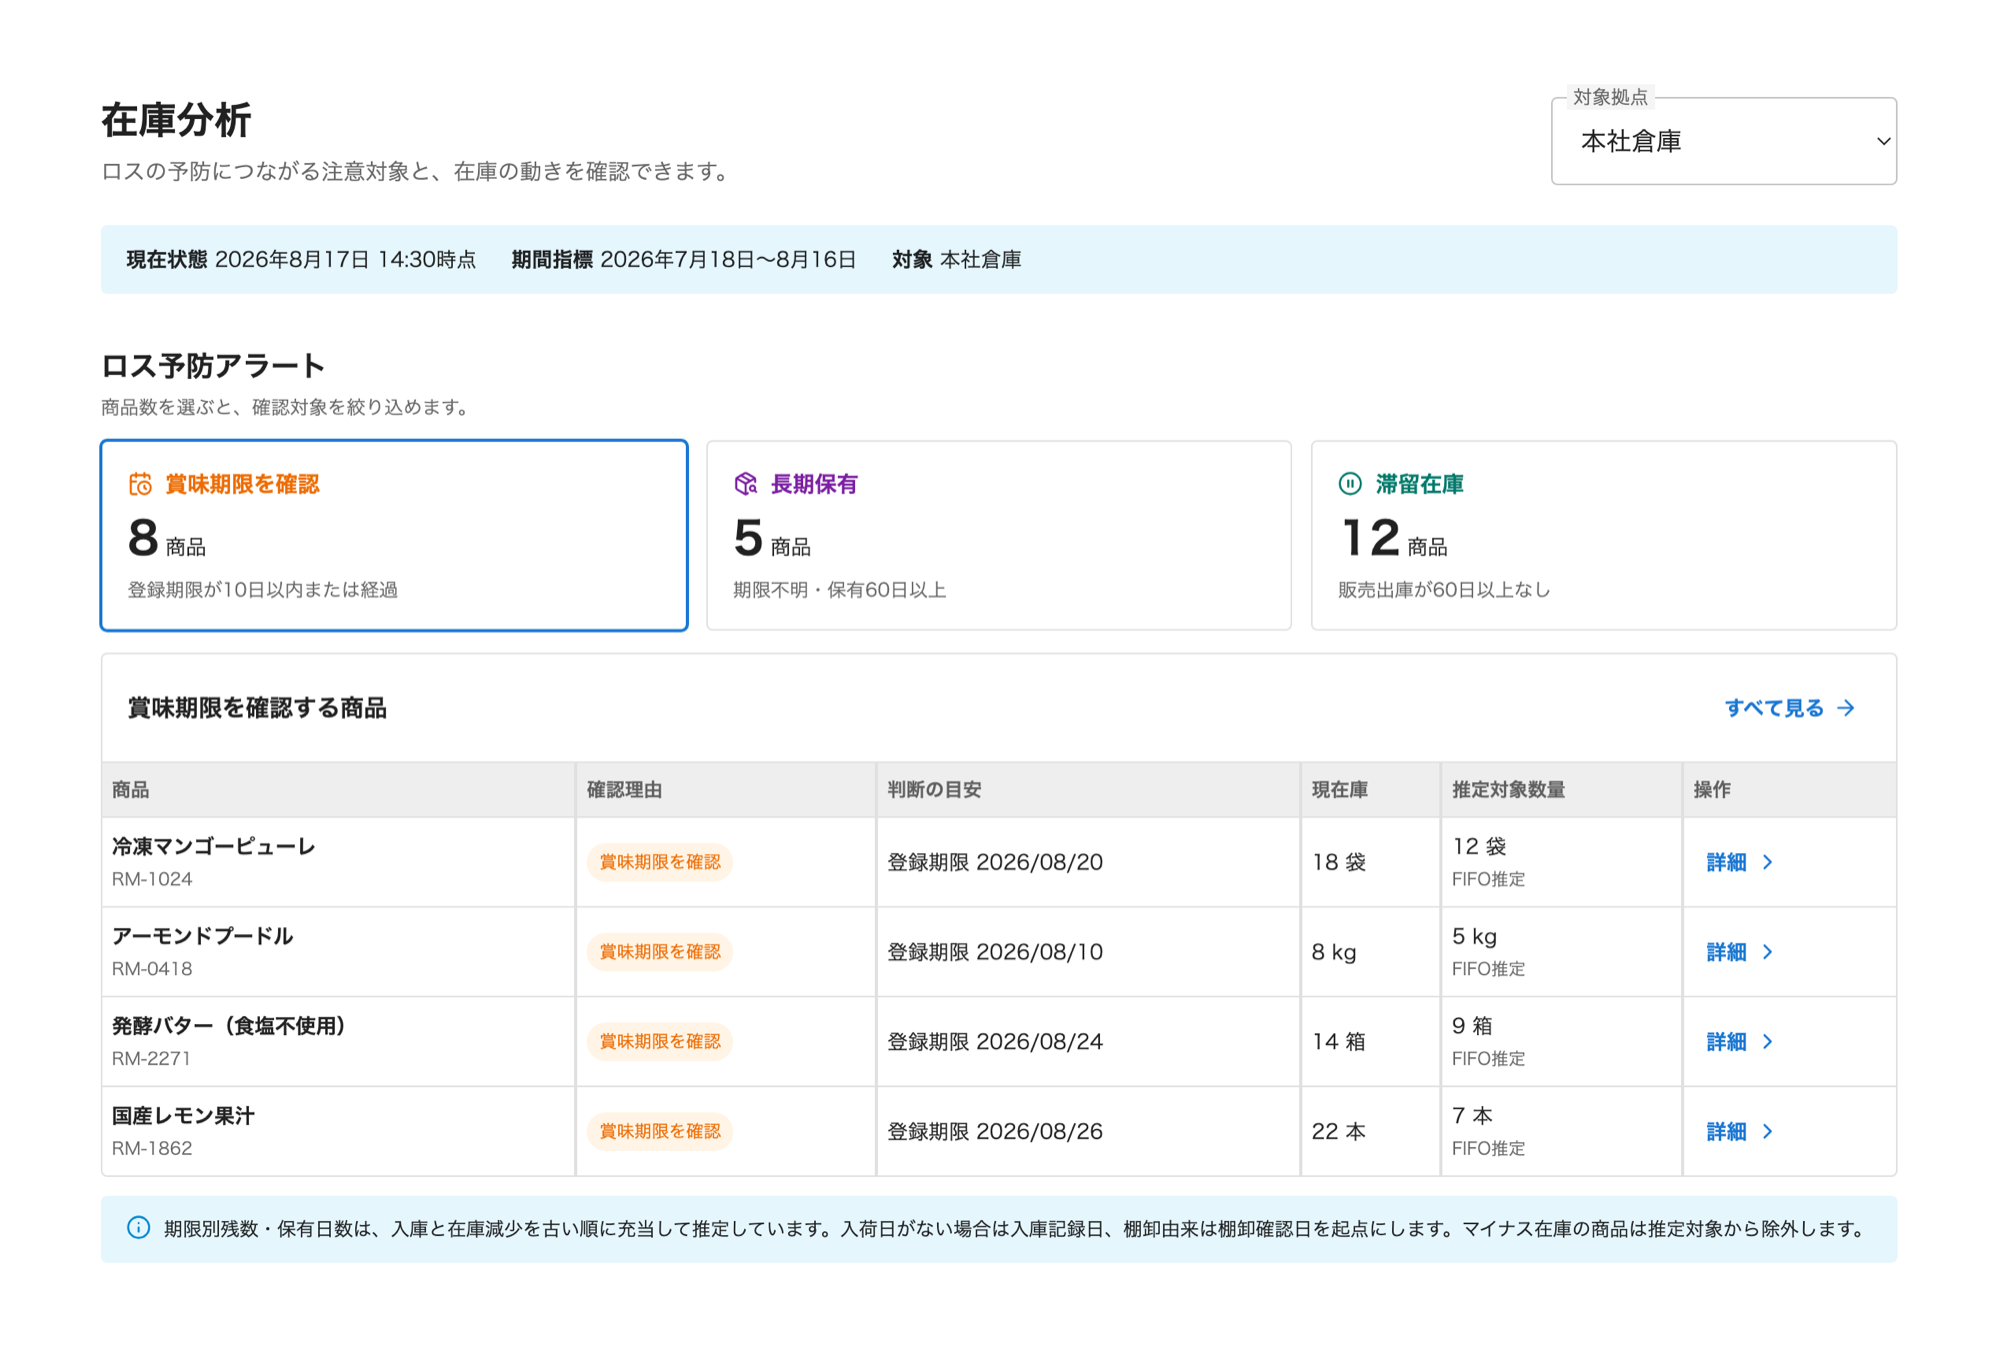2000x1370 pixels.
Task: Click the 判断の目安 column header
Action: [1088, 790]
